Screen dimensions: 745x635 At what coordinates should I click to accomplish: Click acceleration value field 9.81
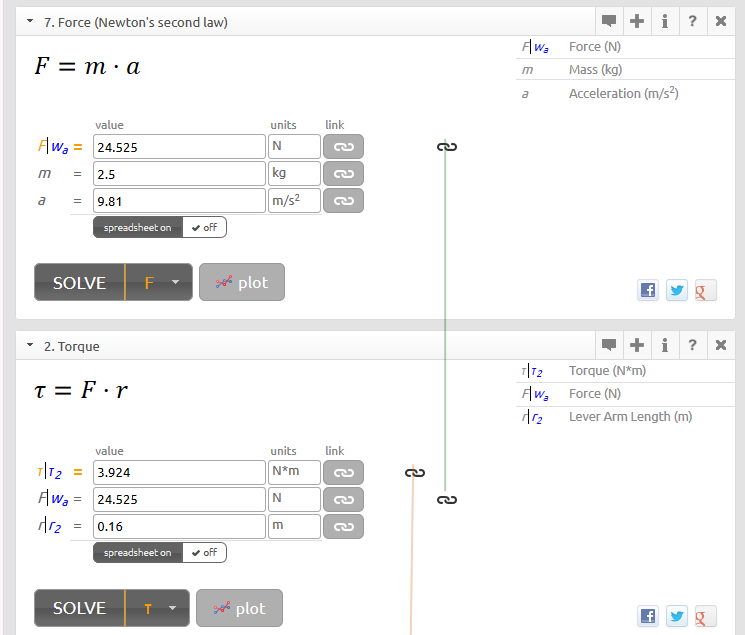pos(178,201)
